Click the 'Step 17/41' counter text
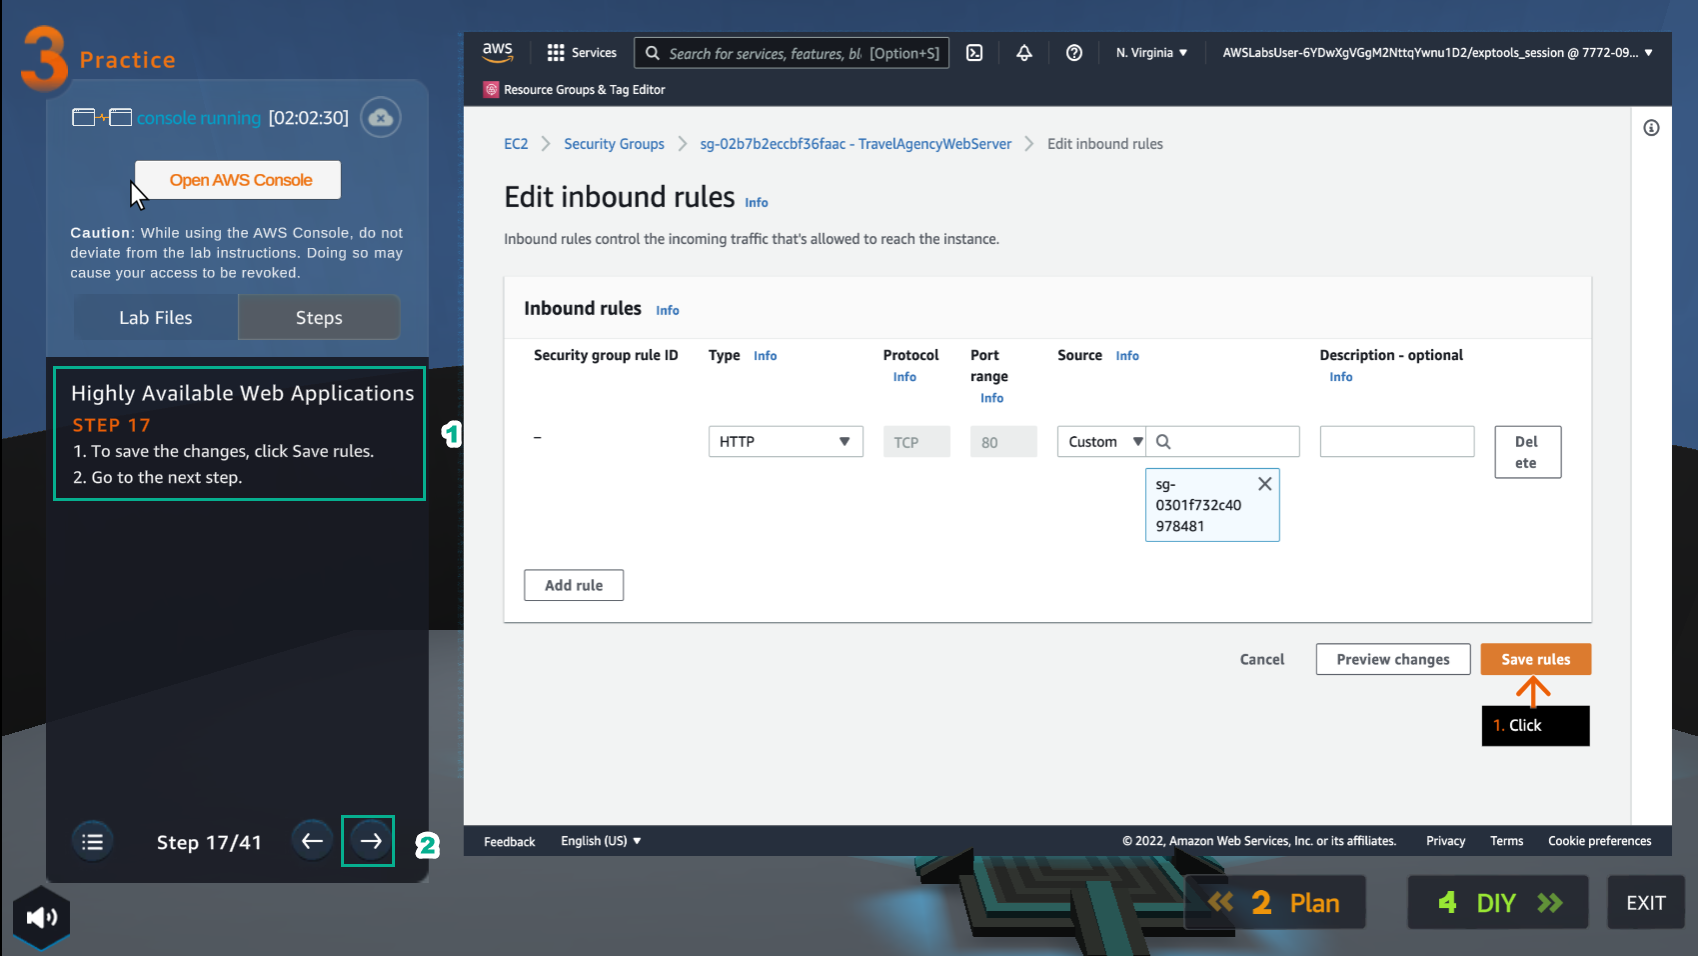The width and height of the screenshot is (1698, 956). [x=209, y=842]
